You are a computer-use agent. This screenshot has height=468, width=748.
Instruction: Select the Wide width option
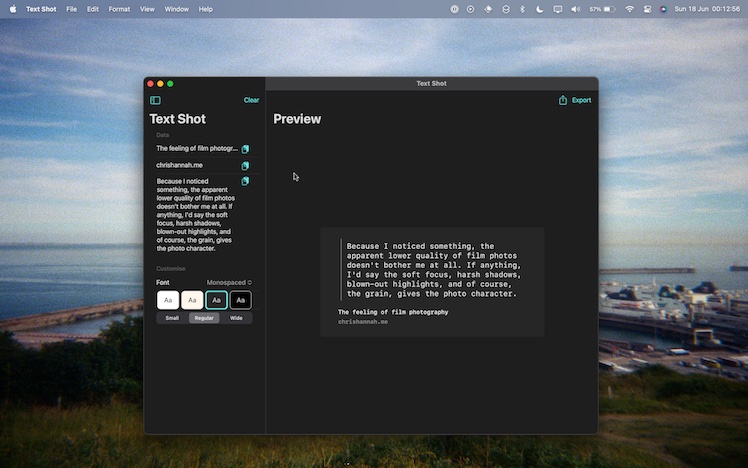click(x=236, y=318)
